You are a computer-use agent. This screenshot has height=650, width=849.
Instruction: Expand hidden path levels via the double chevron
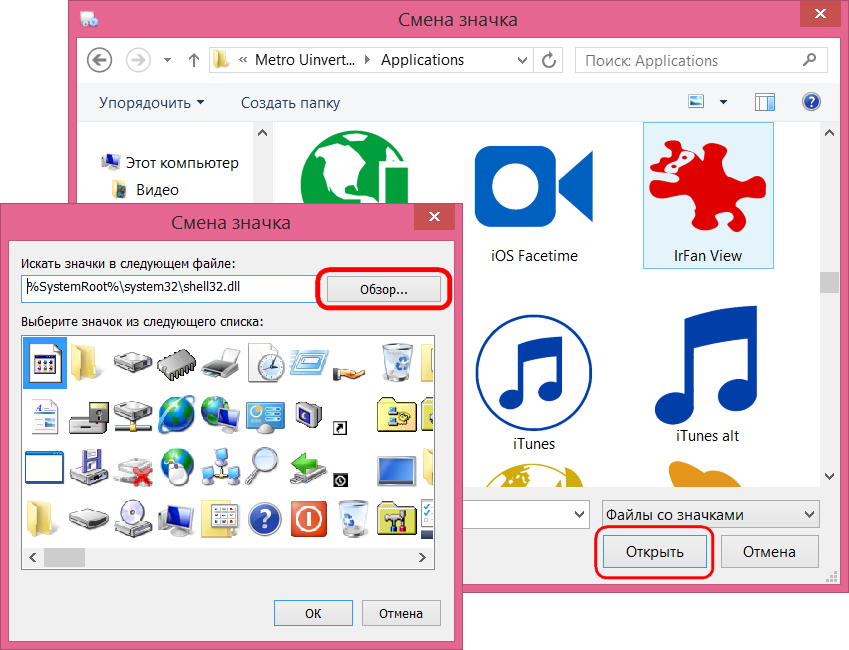pyautogui.click(x=243, y=60)
